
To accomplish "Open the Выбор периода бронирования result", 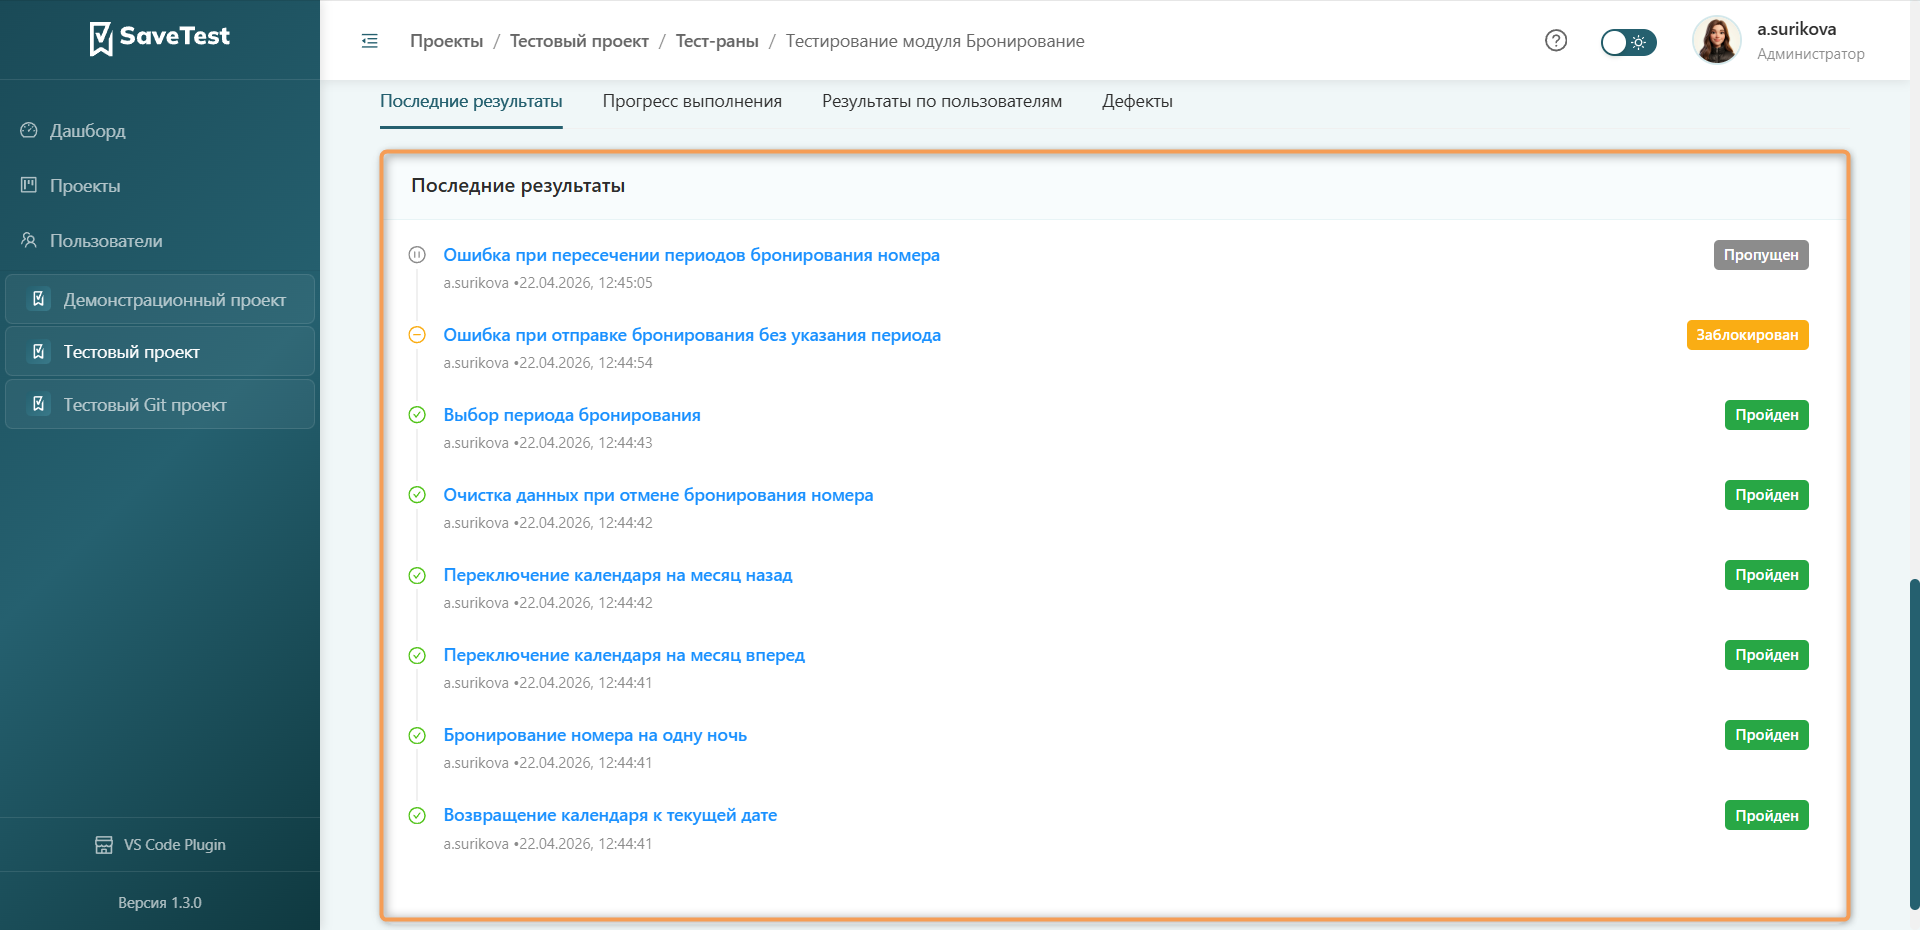I will click(572, 415).
